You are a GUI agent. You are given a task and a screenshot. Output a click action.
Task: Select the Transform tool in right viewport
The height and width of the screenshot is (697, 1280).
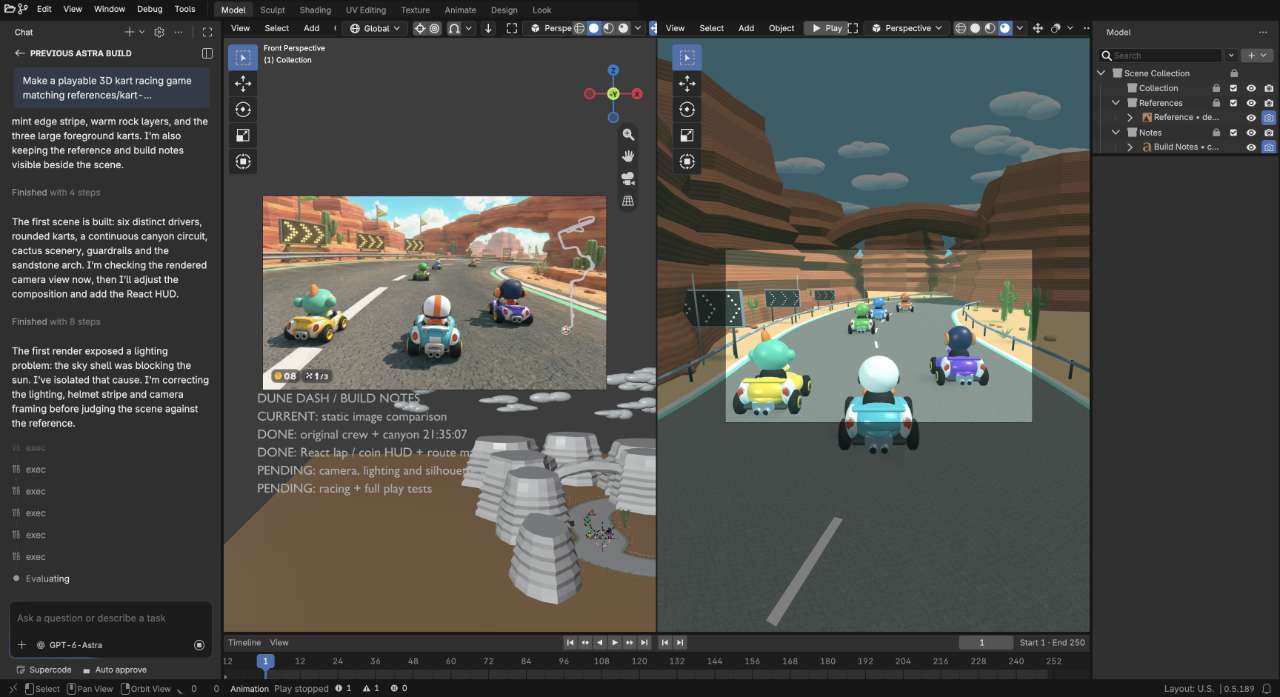tap(687, 161)
